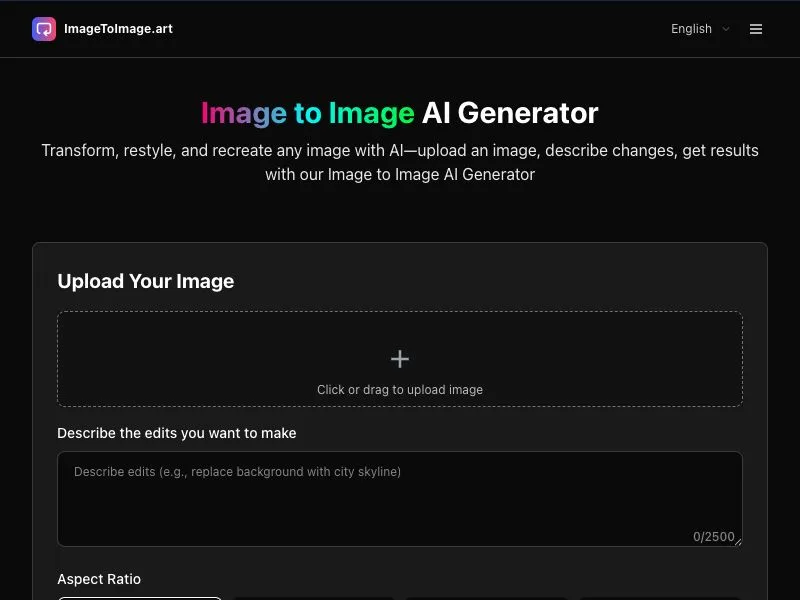Focus the describe edits text box

pos(400,499)
